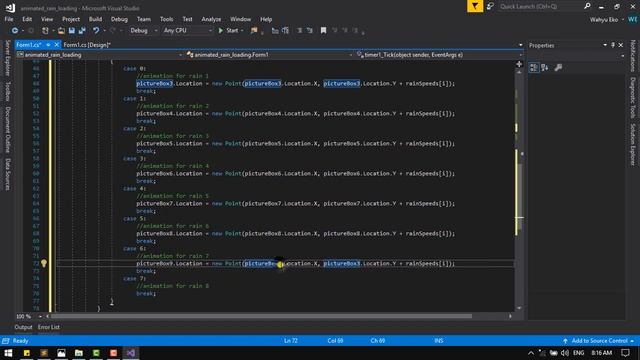Open the File menu
640x360 pixels.
(9, 19)
